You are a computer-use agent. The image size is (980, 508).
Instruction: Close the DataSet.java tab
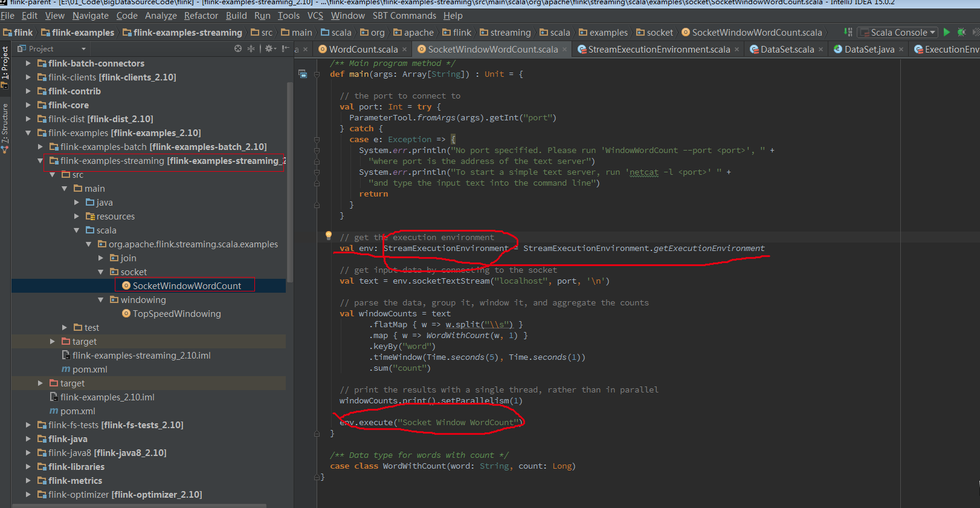[x=901, y=49]
